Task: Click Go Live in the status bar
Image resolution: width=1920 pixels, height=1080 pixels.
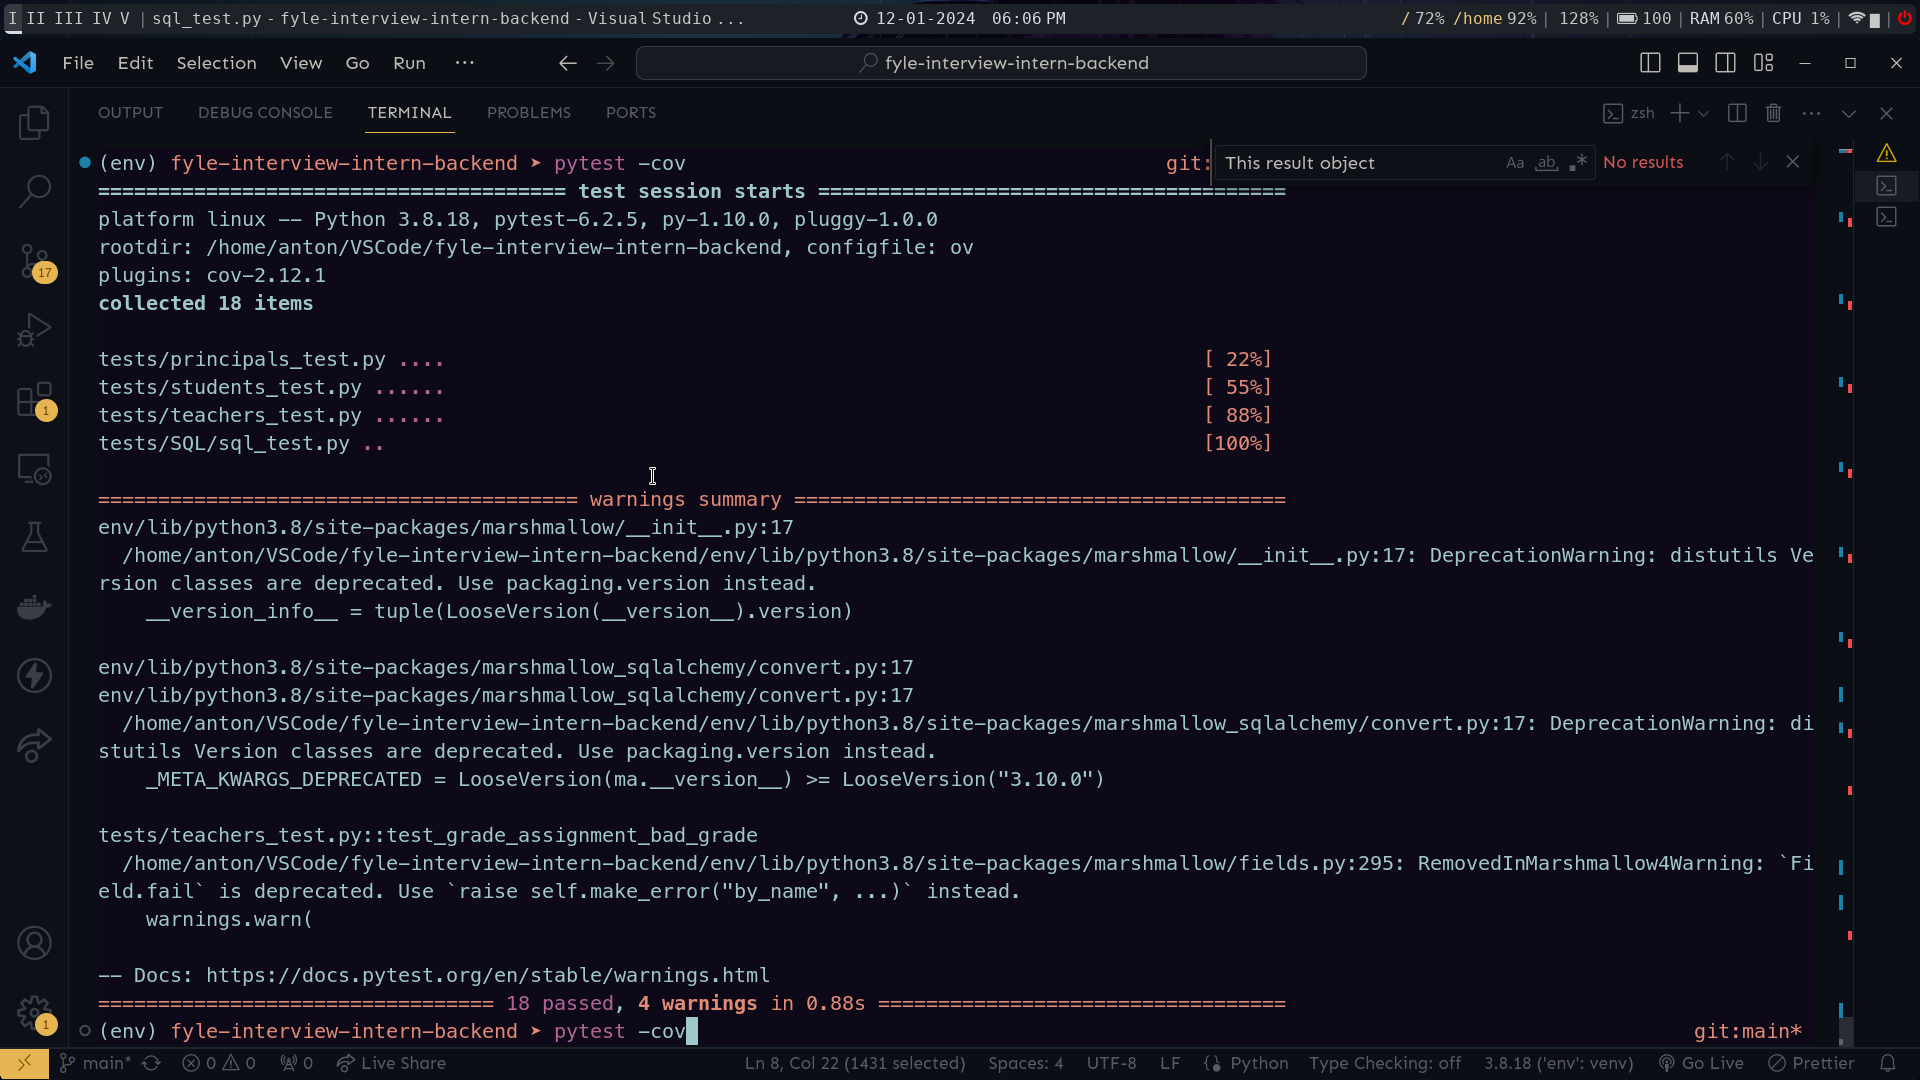Action: tap(1701, 1064)
